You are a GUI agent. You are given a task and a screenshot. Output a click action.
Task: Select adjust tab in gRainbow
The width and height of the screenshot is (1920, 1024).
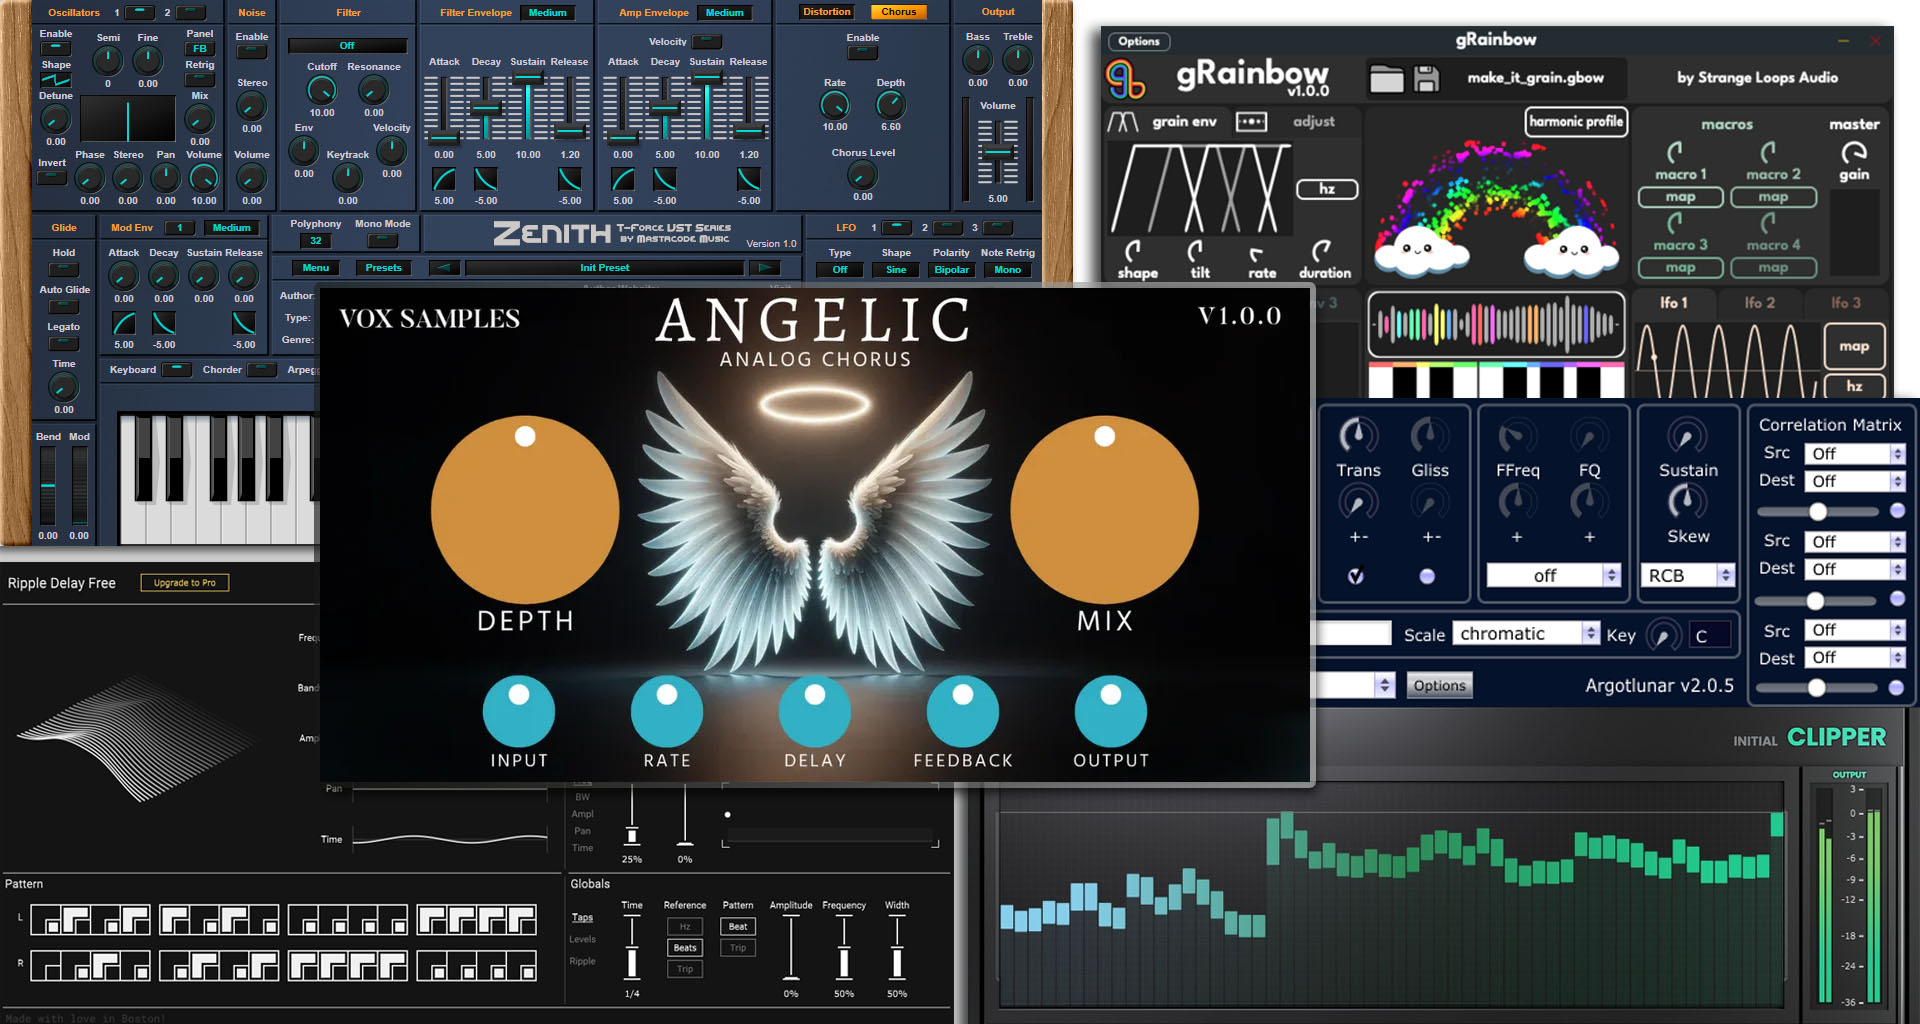click(1314, 122)
